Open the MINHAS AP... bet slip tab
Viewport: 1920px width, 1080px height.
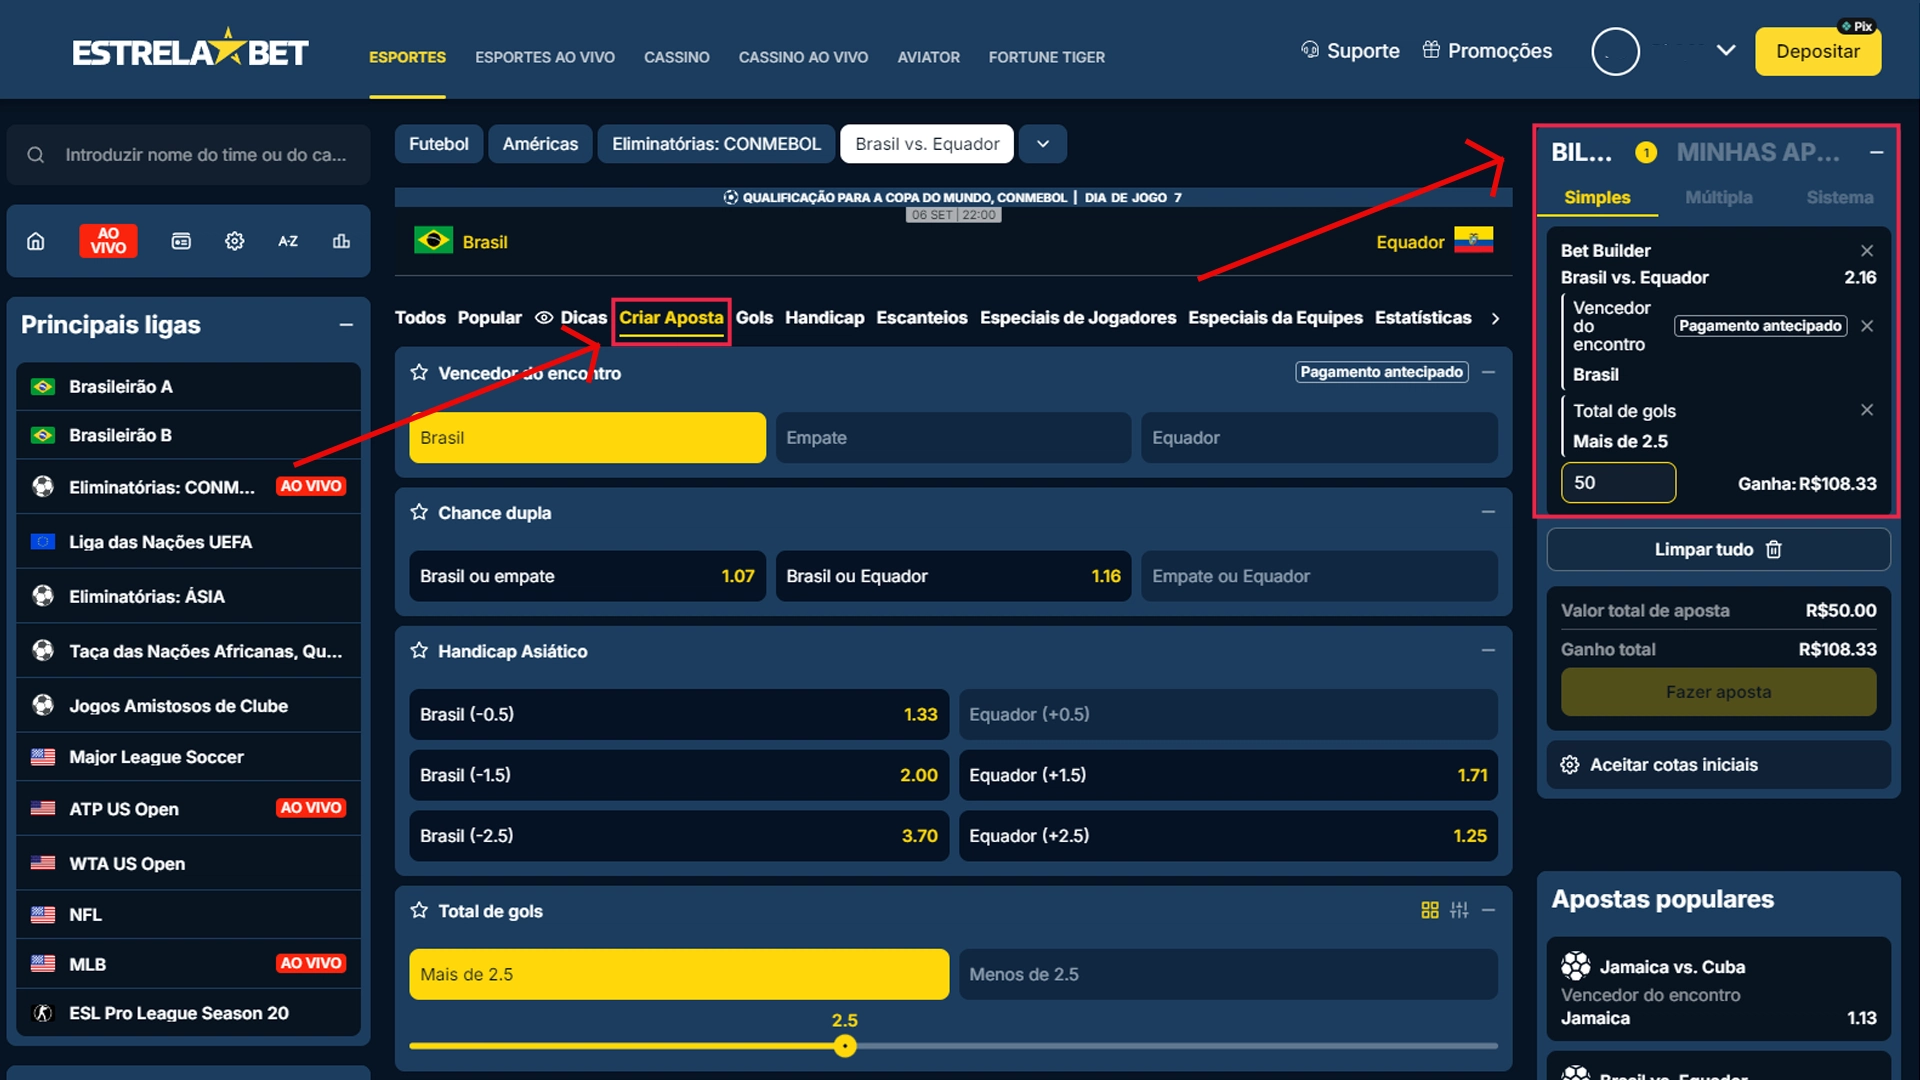[x=1758, y=152]
